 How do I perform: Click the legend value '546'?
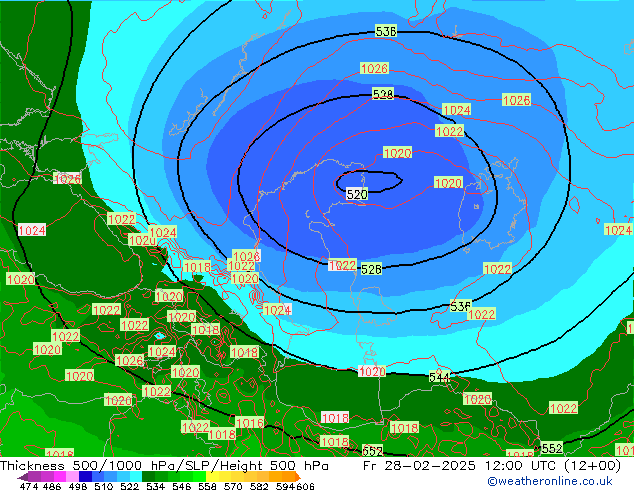click(x=181, y=486)
